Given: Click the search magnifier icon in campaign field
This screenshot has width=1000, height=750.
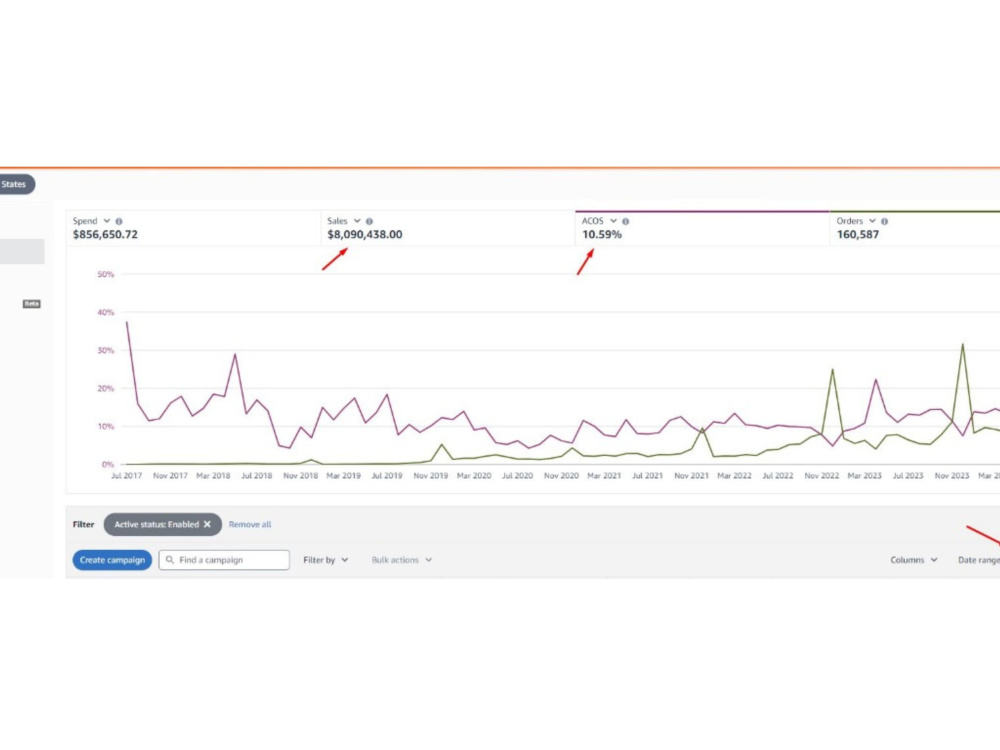Looking at the screenshot, I should tap(170, 560).
